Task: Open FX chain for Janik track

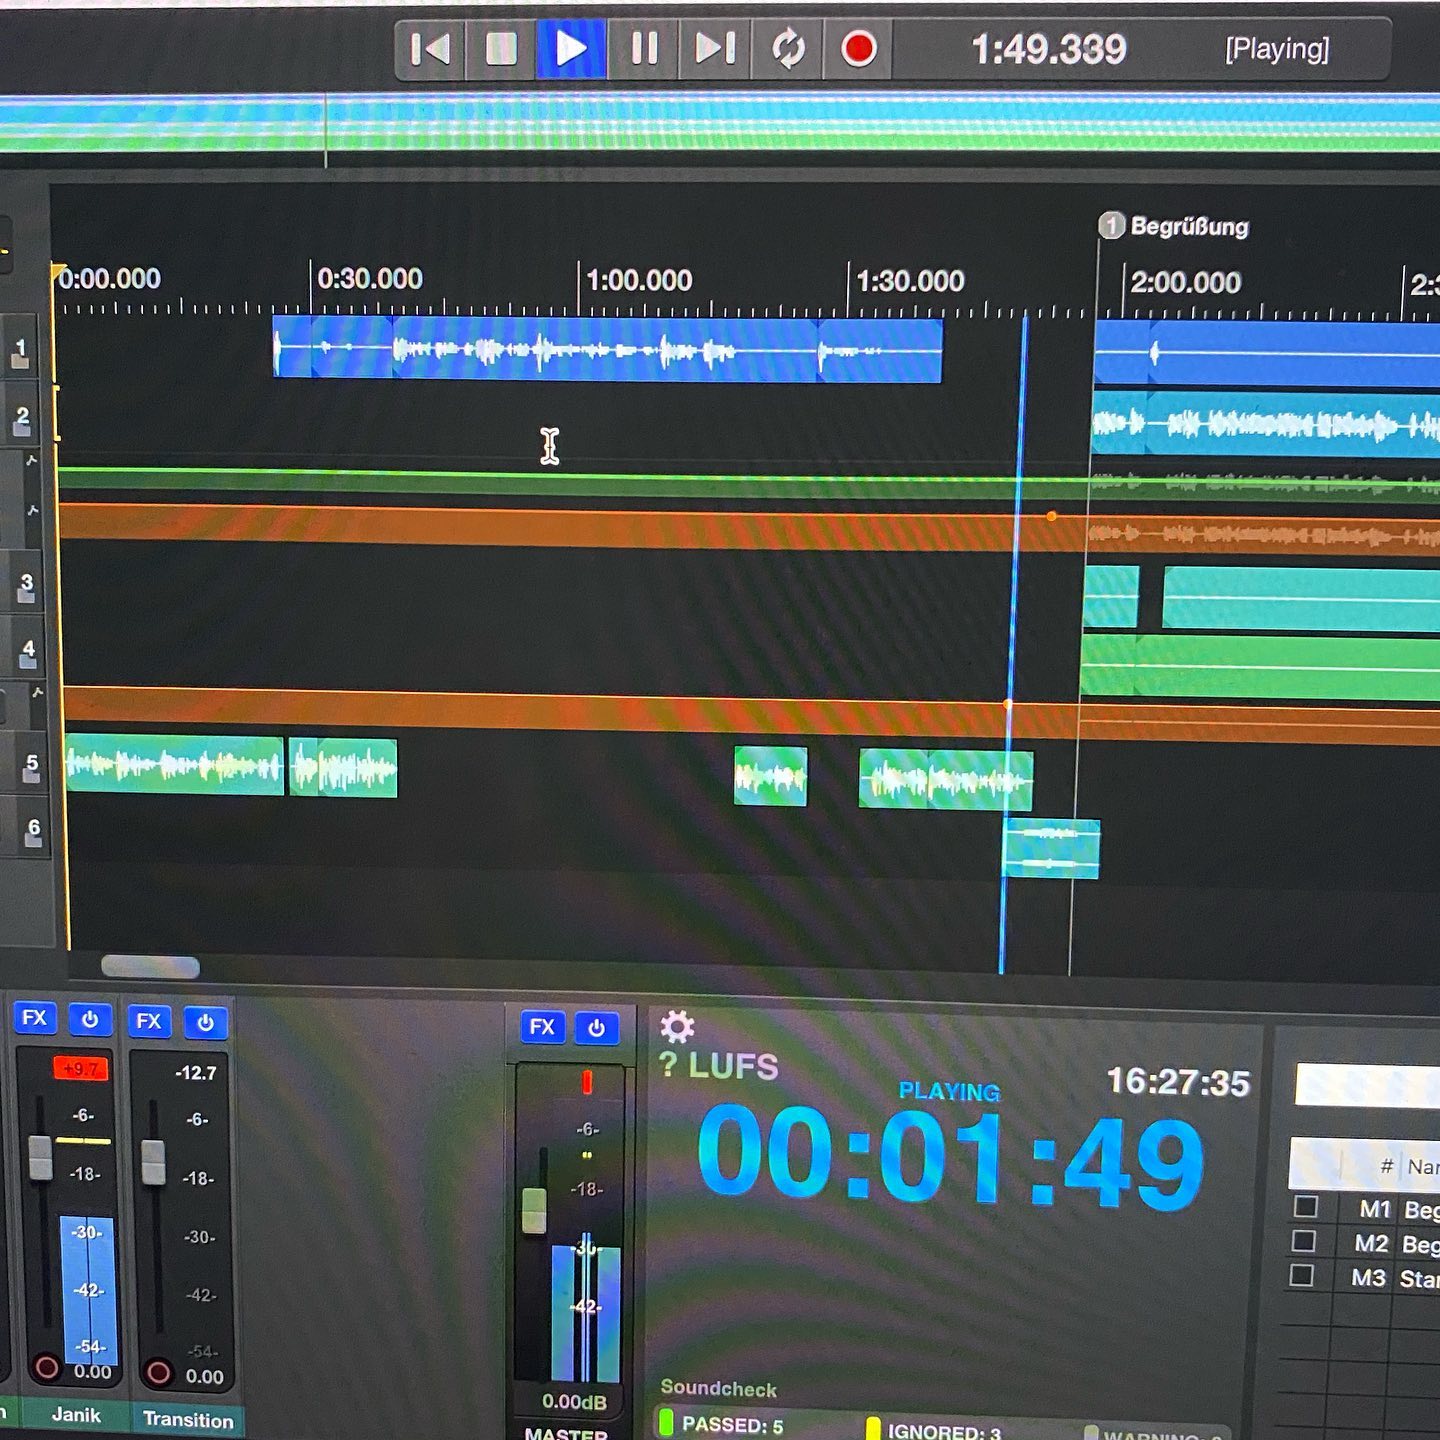Action: click(34, 1018)
